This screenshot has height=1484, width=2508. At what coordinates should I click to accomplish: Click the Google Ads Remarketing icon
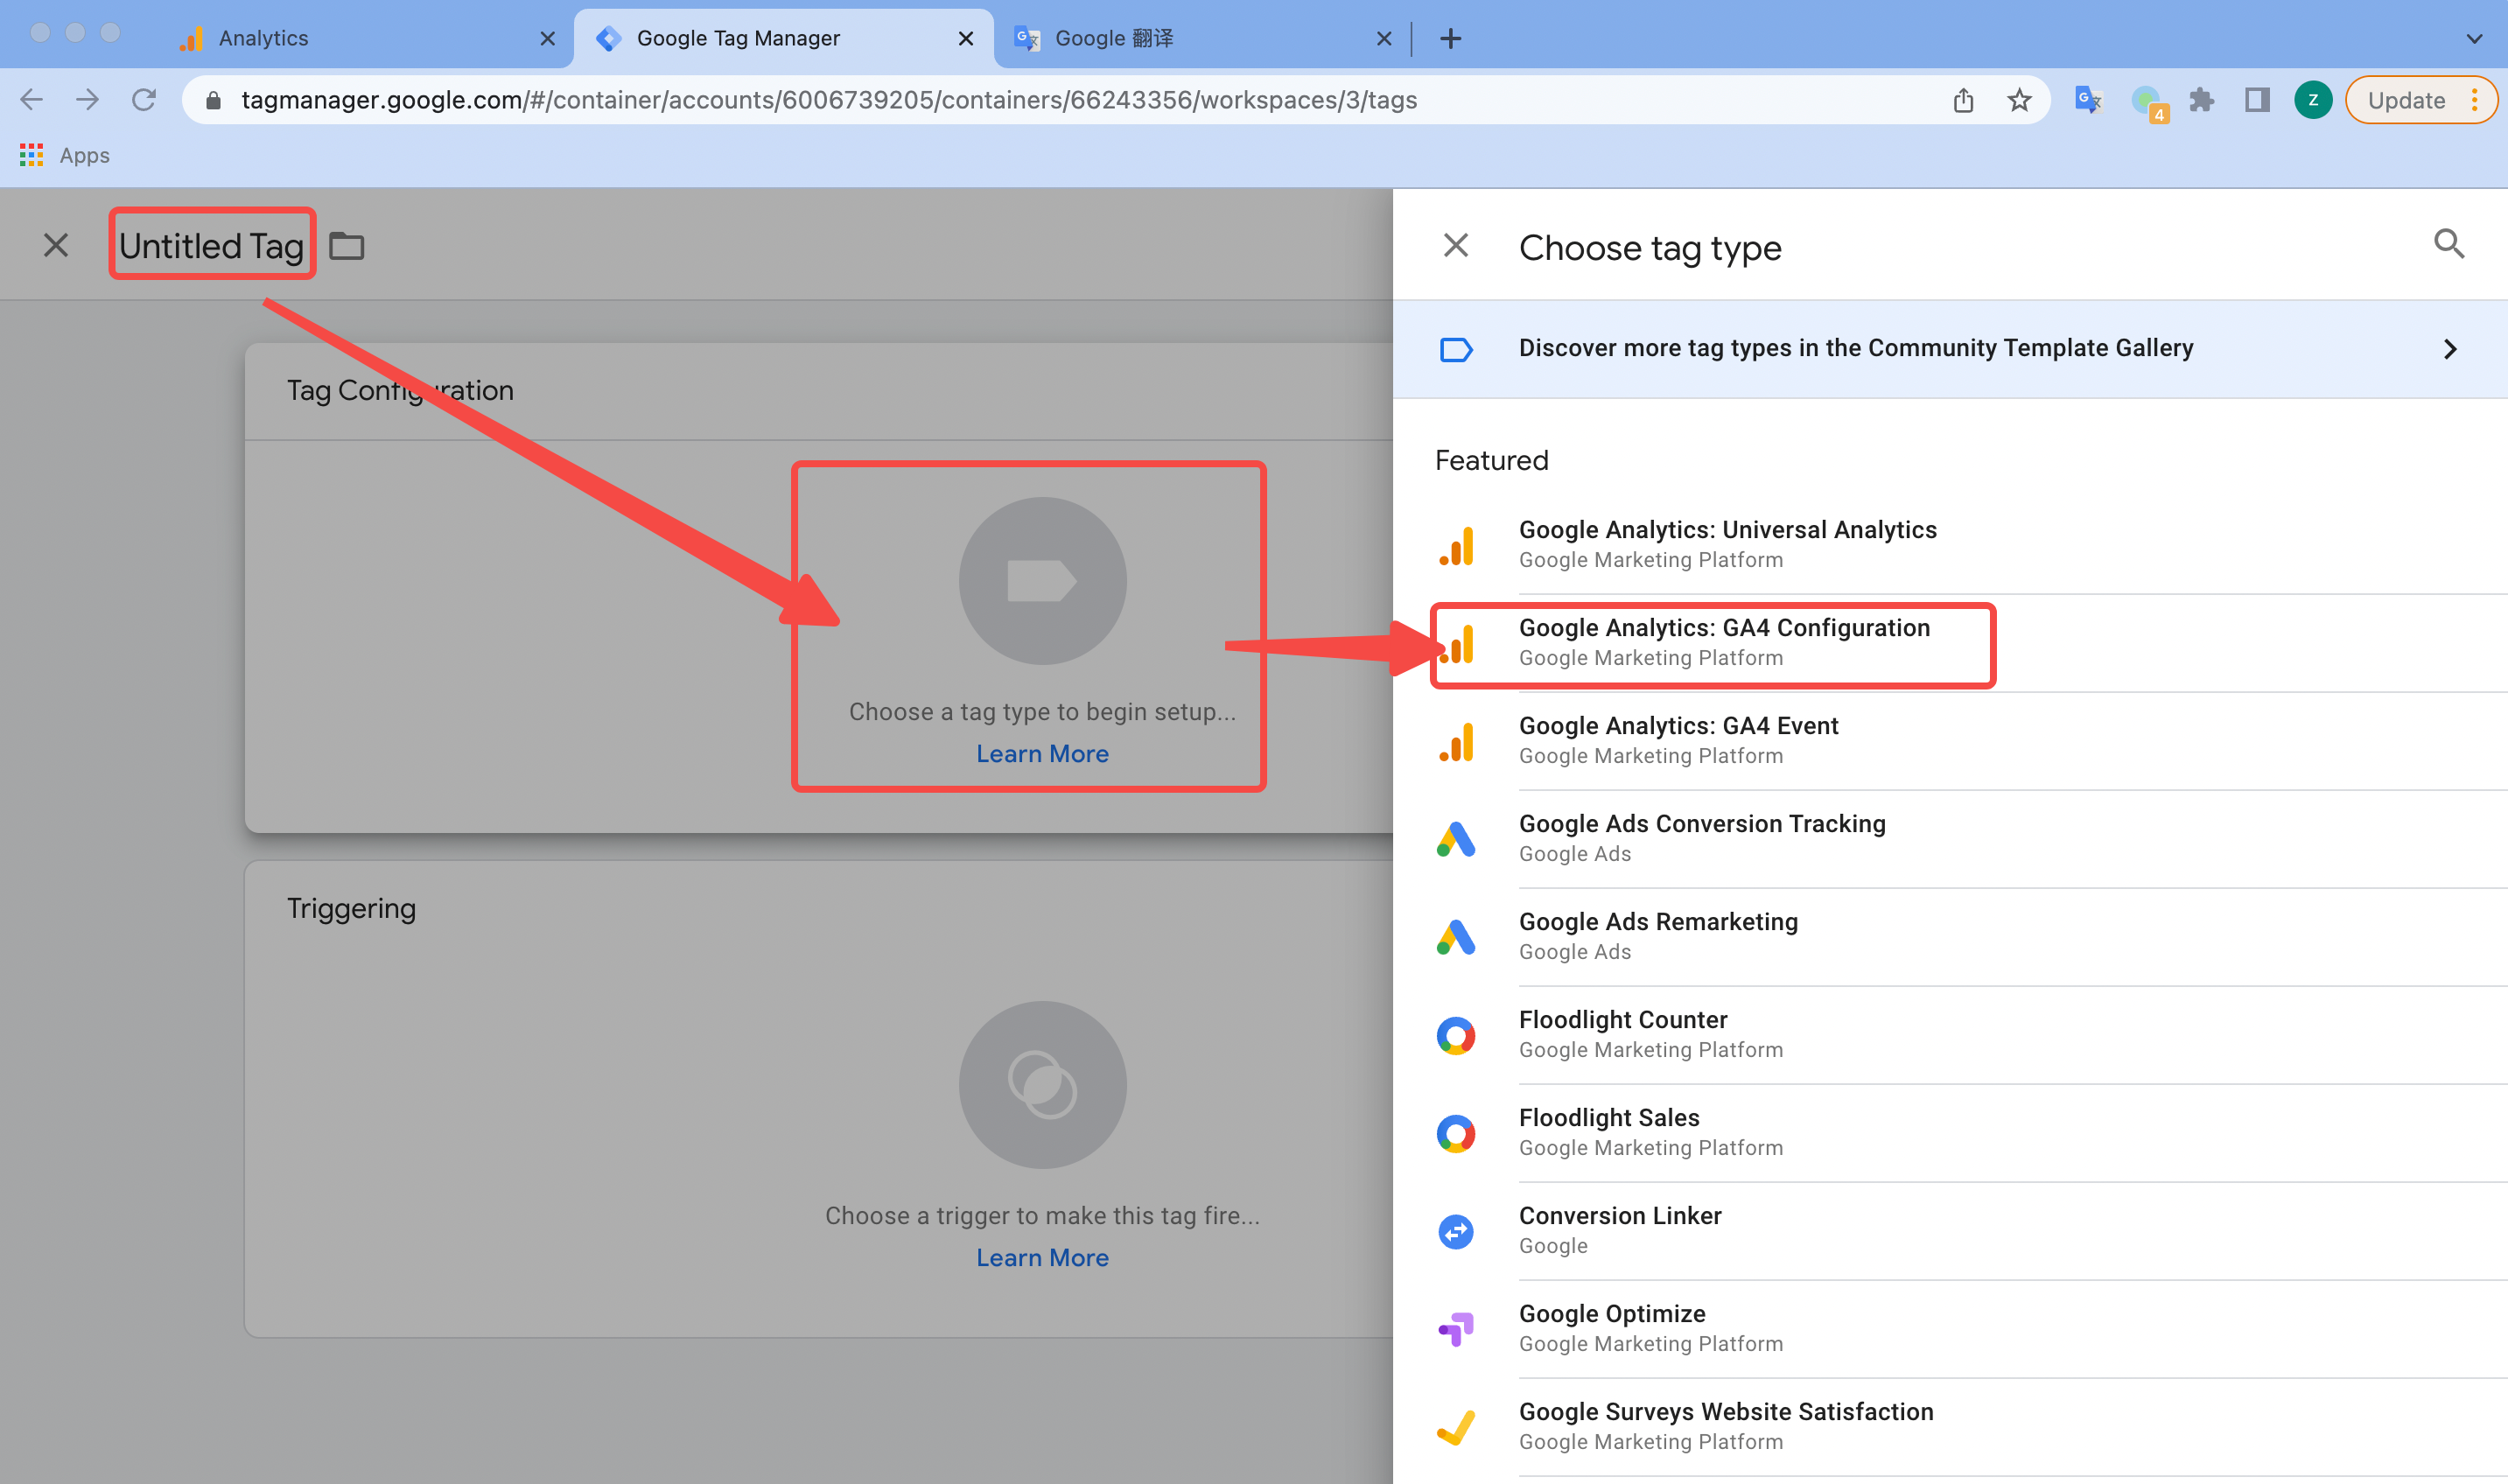pyautogui.click(x=1456, y=937)
